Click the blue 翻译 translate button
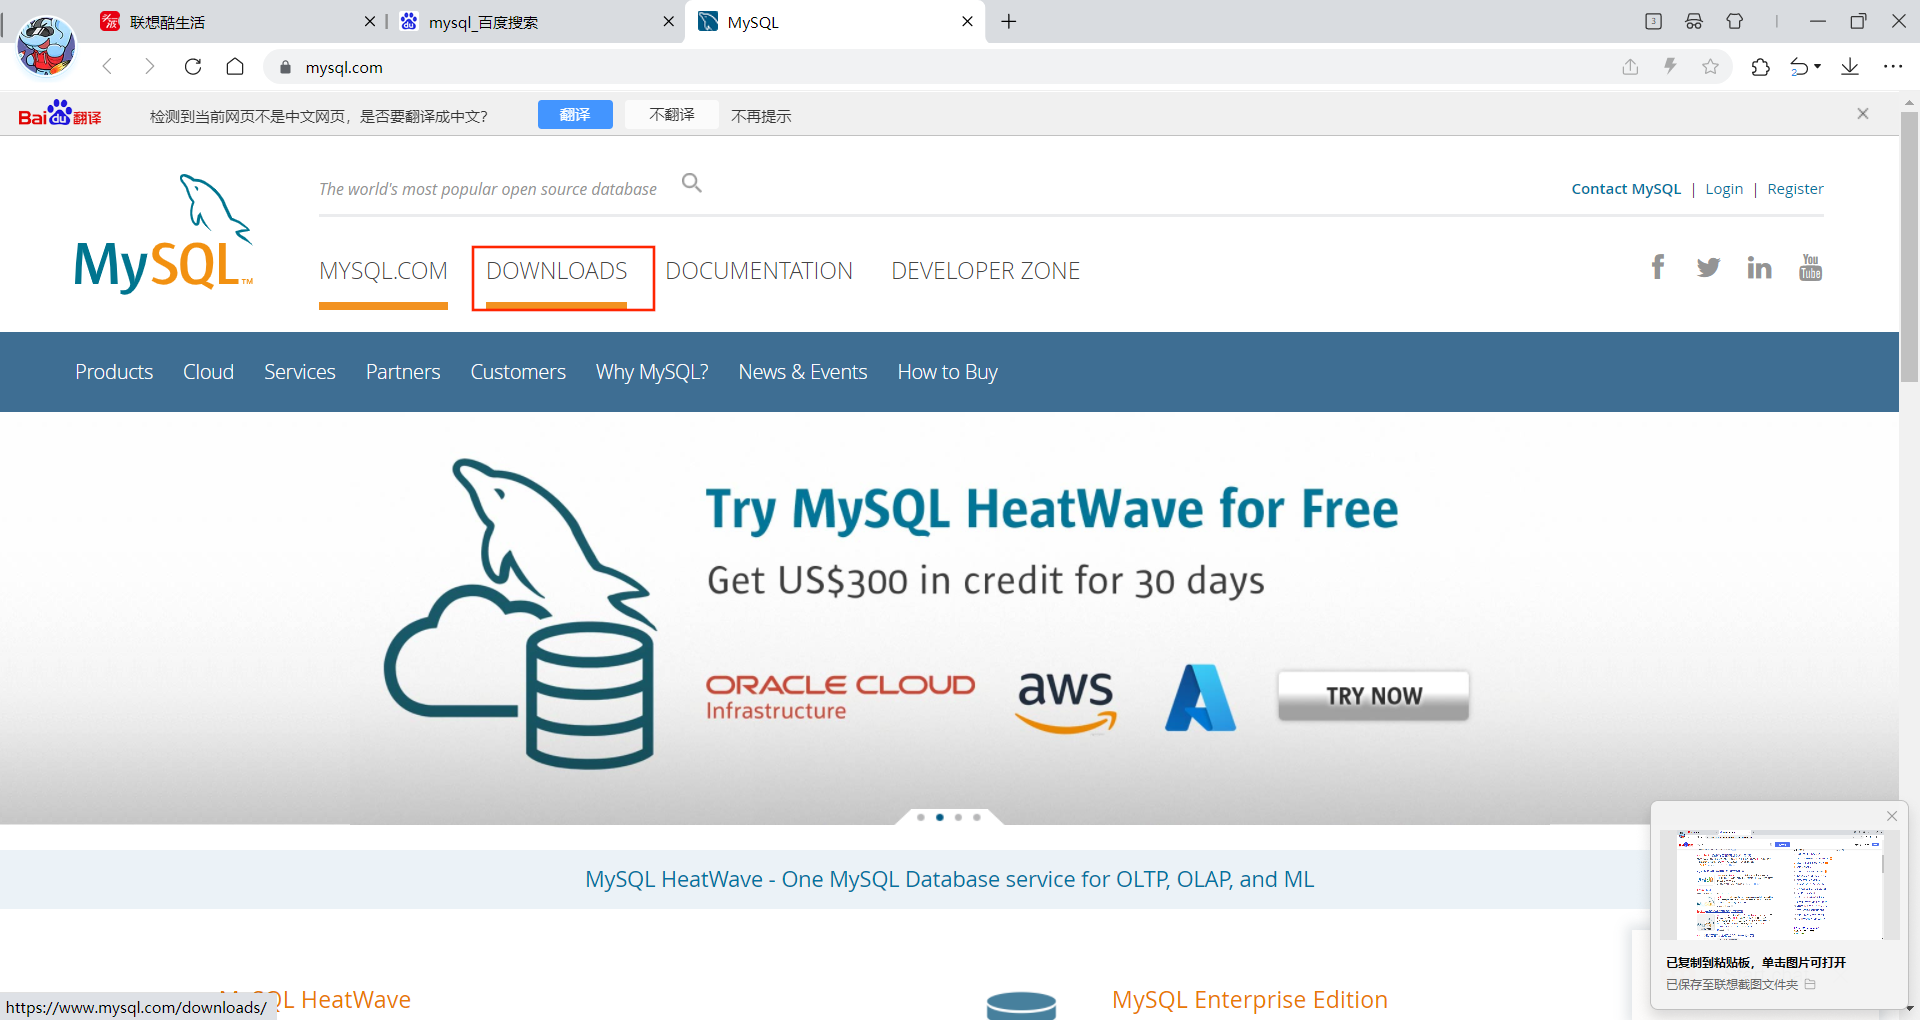The image size is (1920, 1020). click(x=575, y=115)
